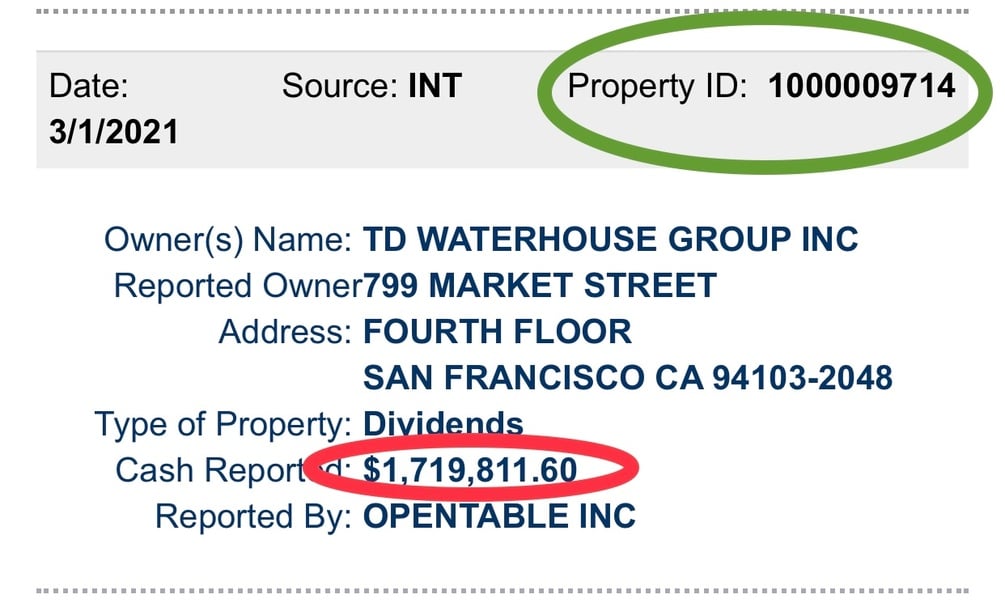Click owner name TD WATERHOUSE GROUP INC

pyautogui.click(x=610, y=240)
